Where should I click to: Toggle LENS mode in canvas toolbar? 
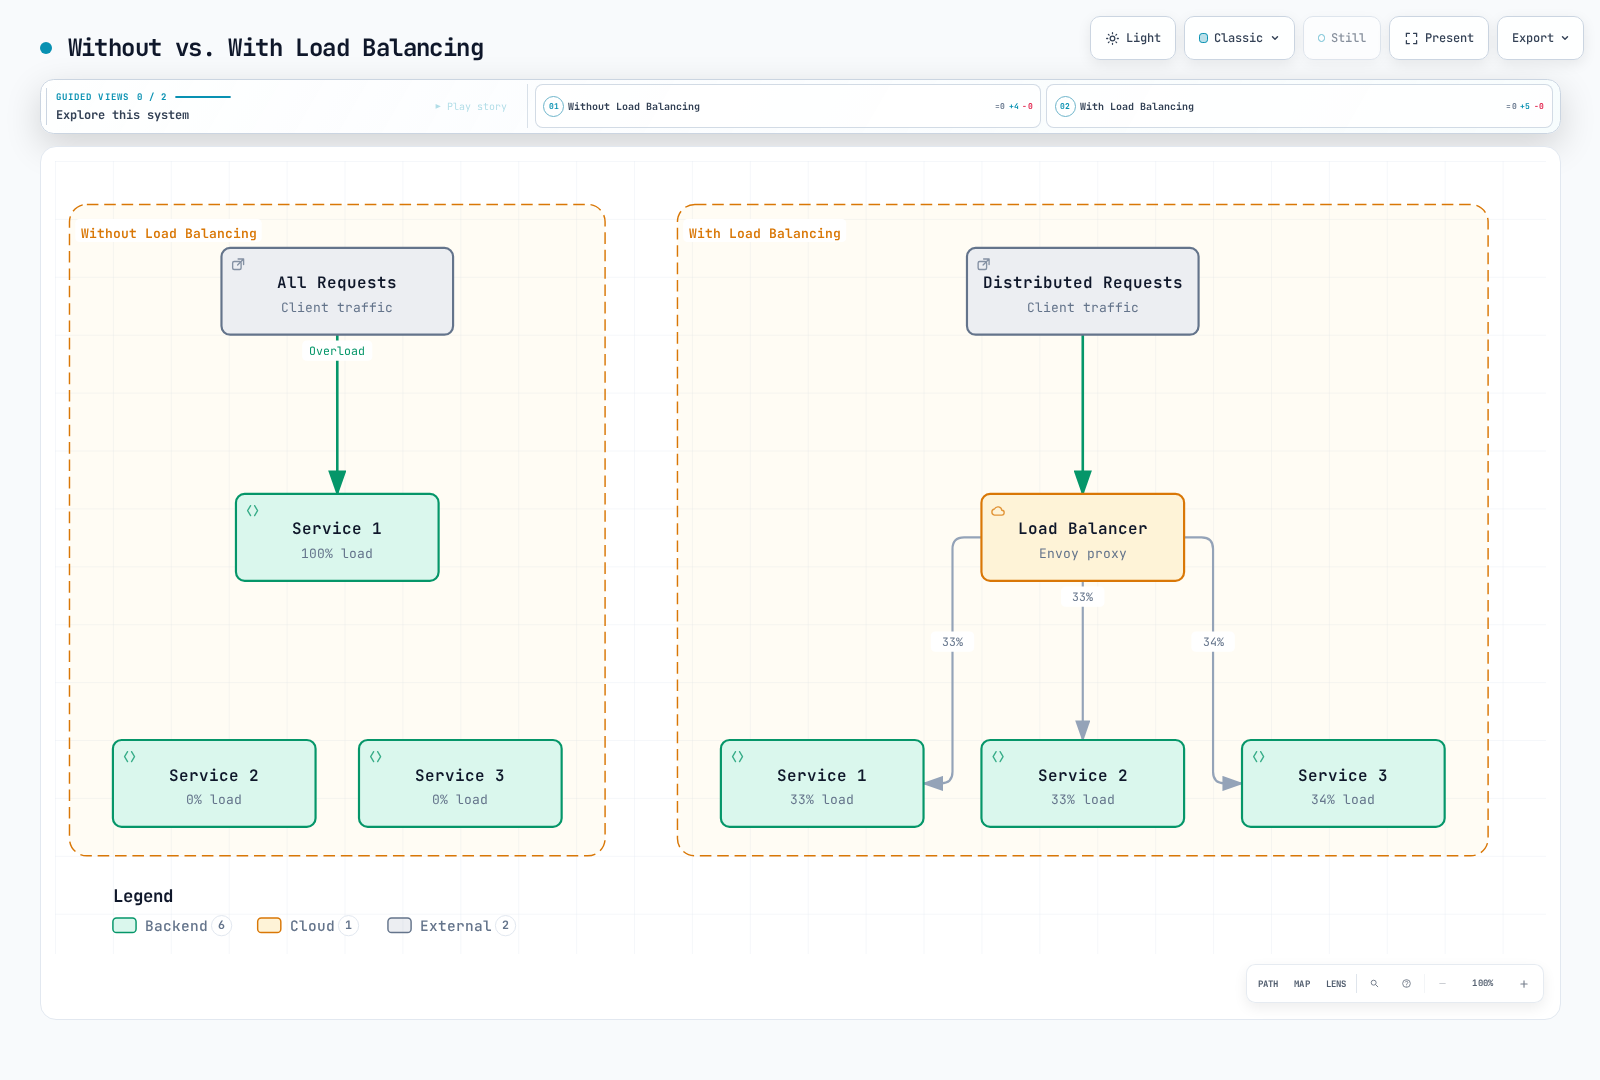point(1336,984)
